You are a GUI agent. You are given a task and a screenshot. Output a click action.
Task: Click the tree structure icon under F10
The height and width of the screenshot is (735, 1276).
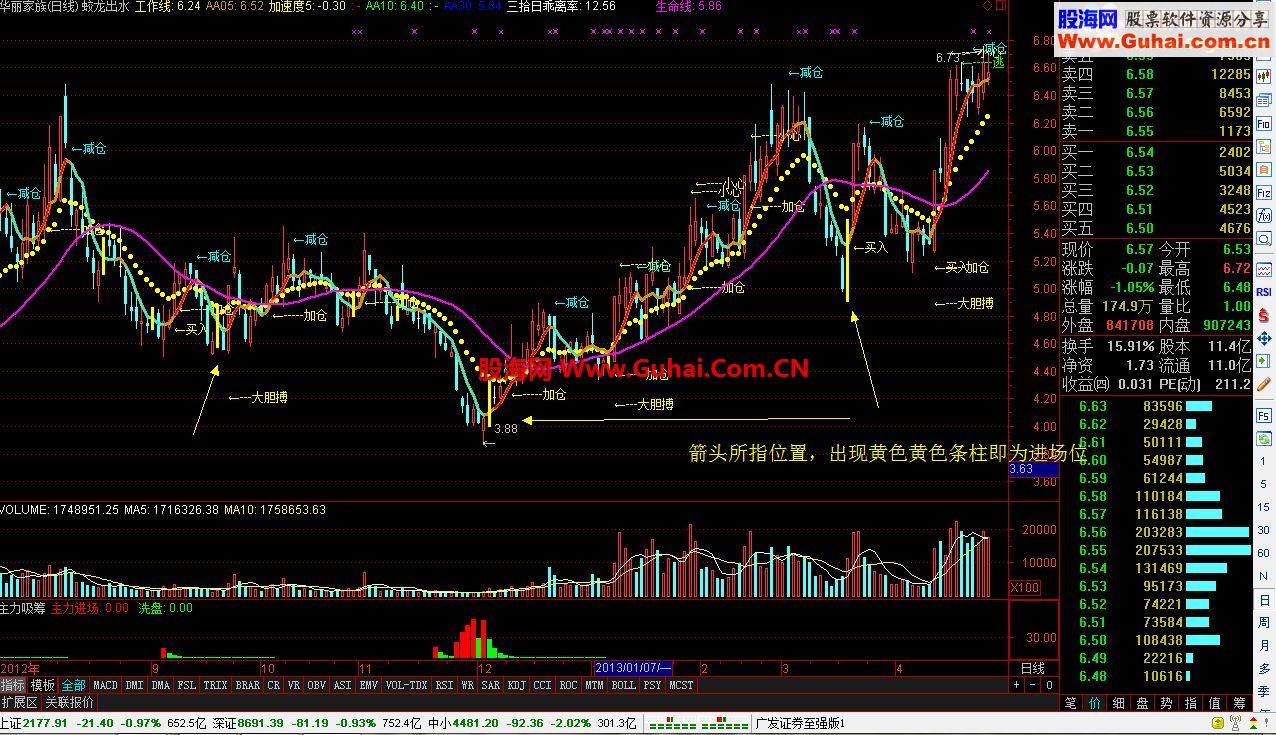(x=1264, y=148)
